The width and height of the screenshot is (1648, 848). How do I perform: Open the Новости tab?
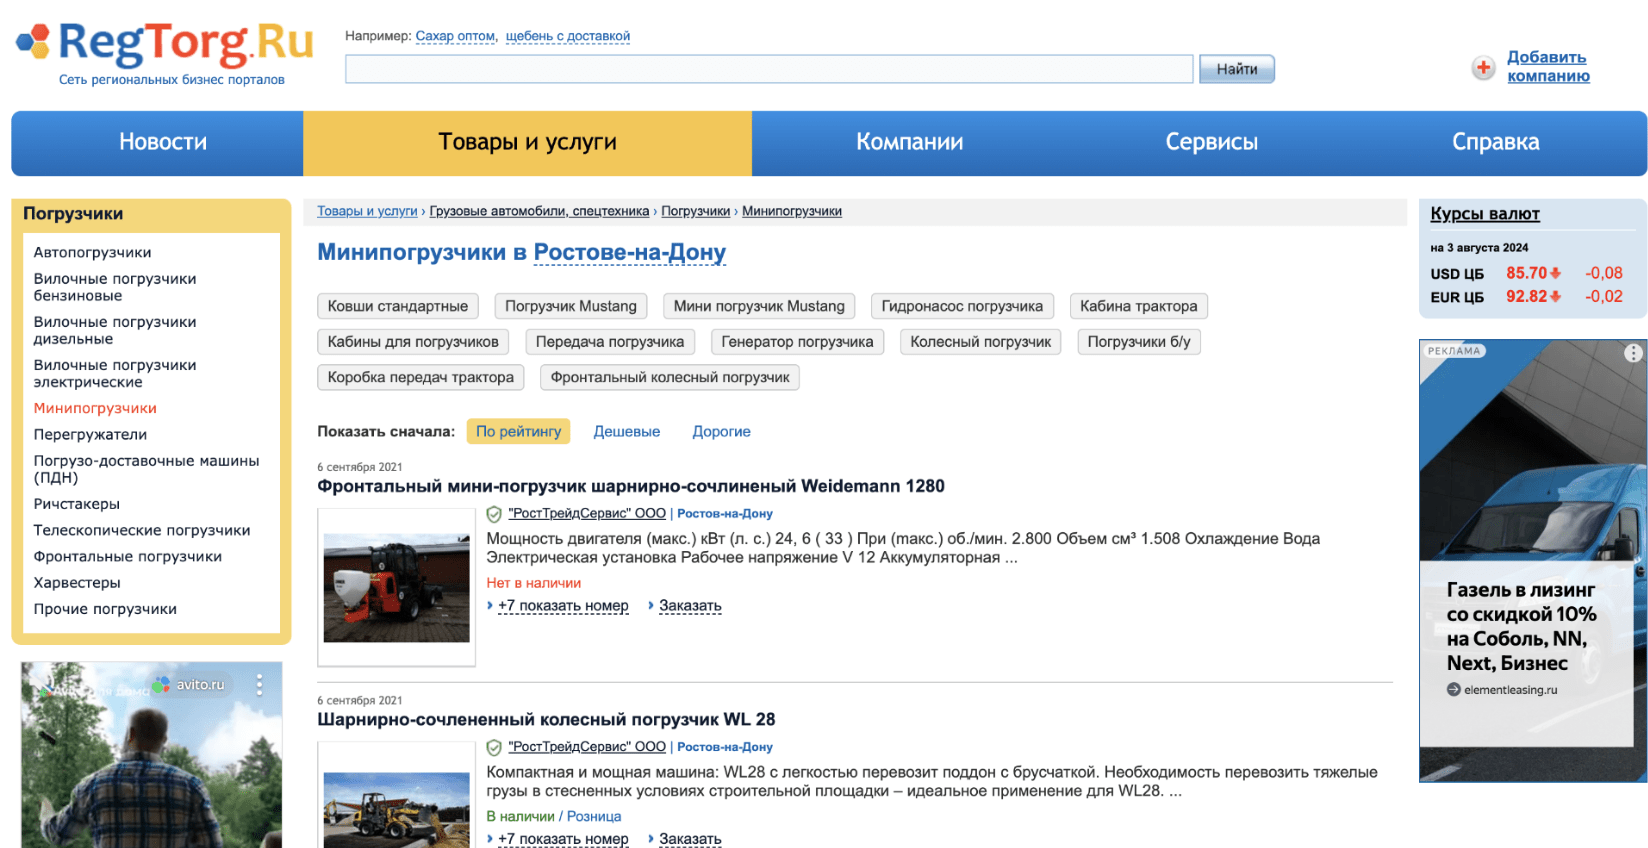click(x=163, y=142)
